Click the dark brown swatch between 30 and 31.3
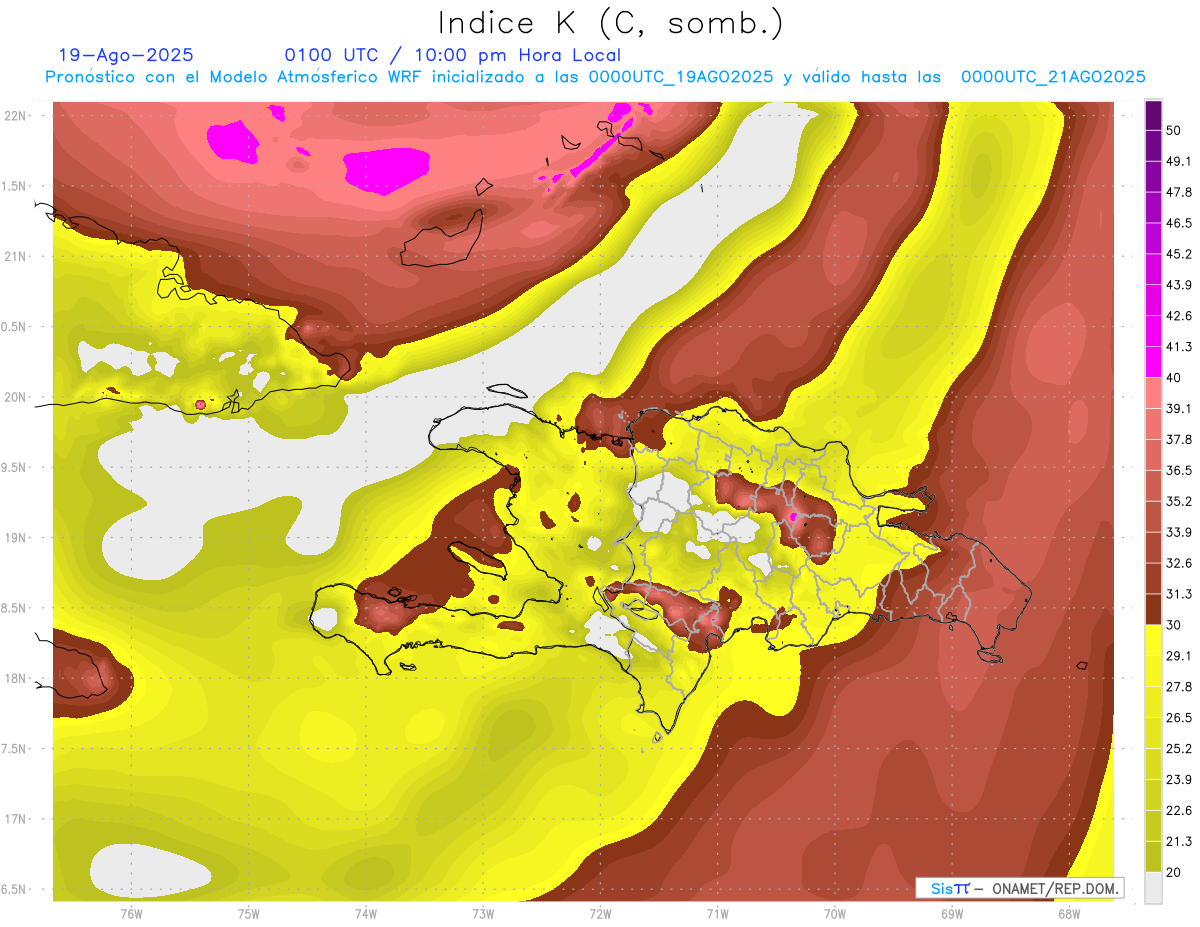 coord(1153,609)
